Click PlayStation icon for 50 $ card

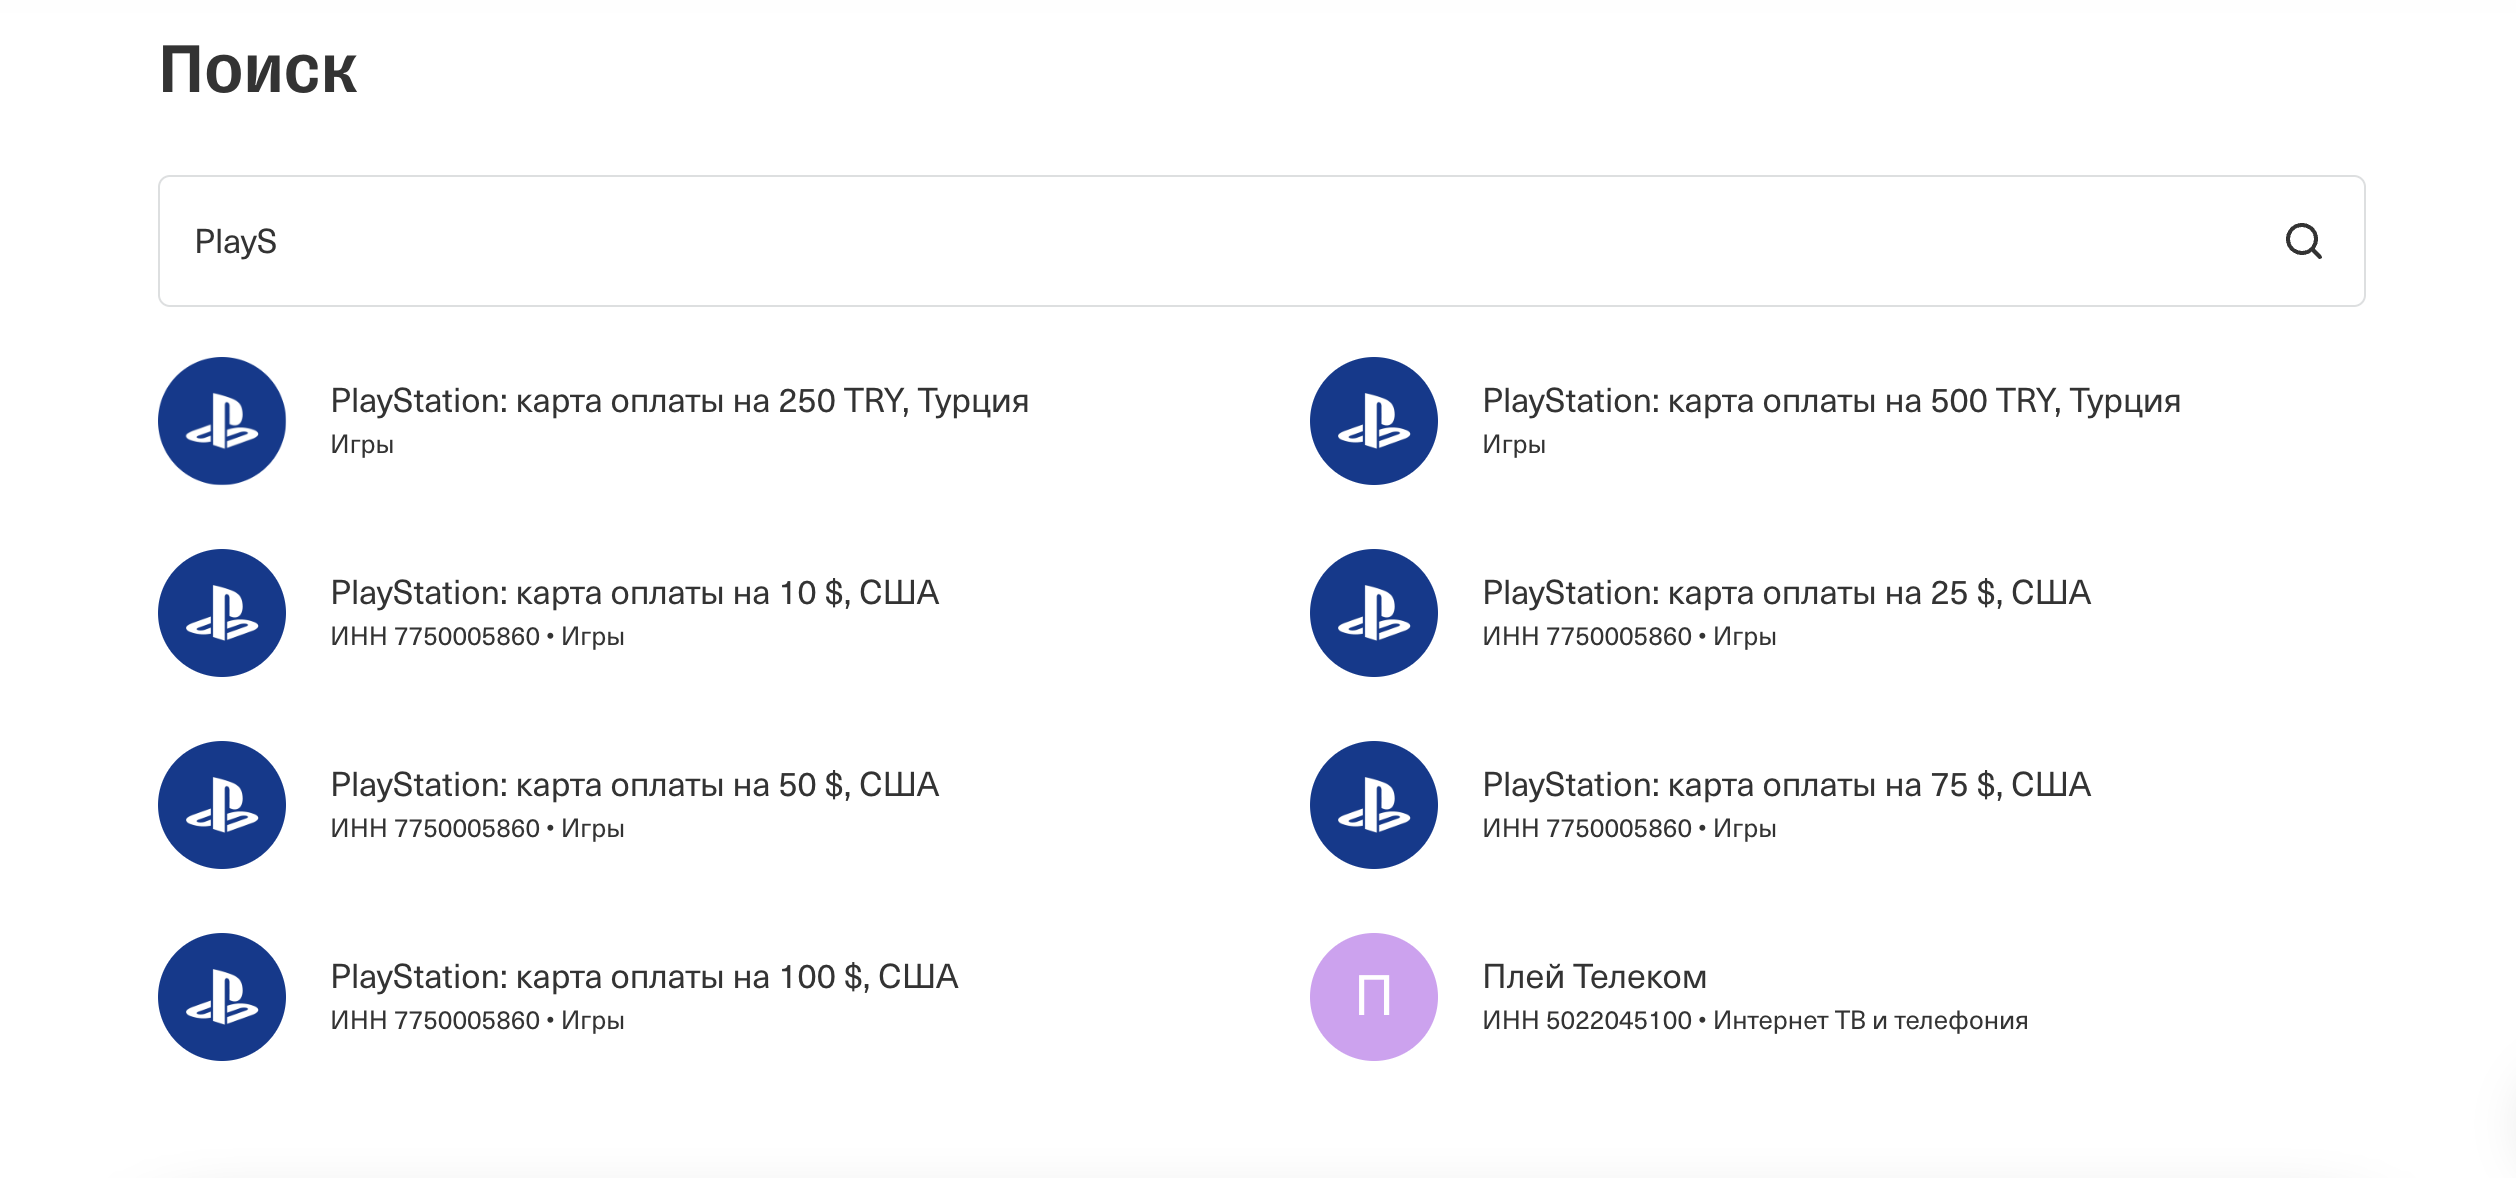coord(222,805)
